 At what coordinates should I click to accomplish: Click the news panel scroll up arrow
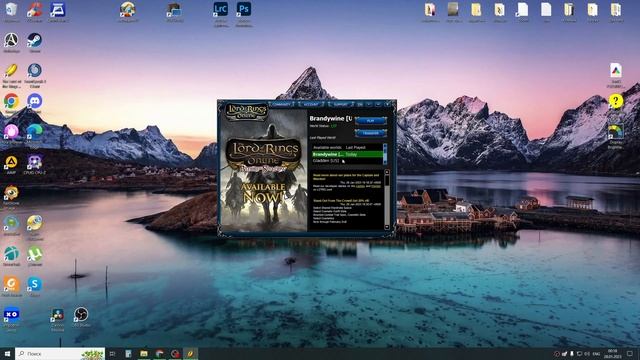(x=387, y=173)
